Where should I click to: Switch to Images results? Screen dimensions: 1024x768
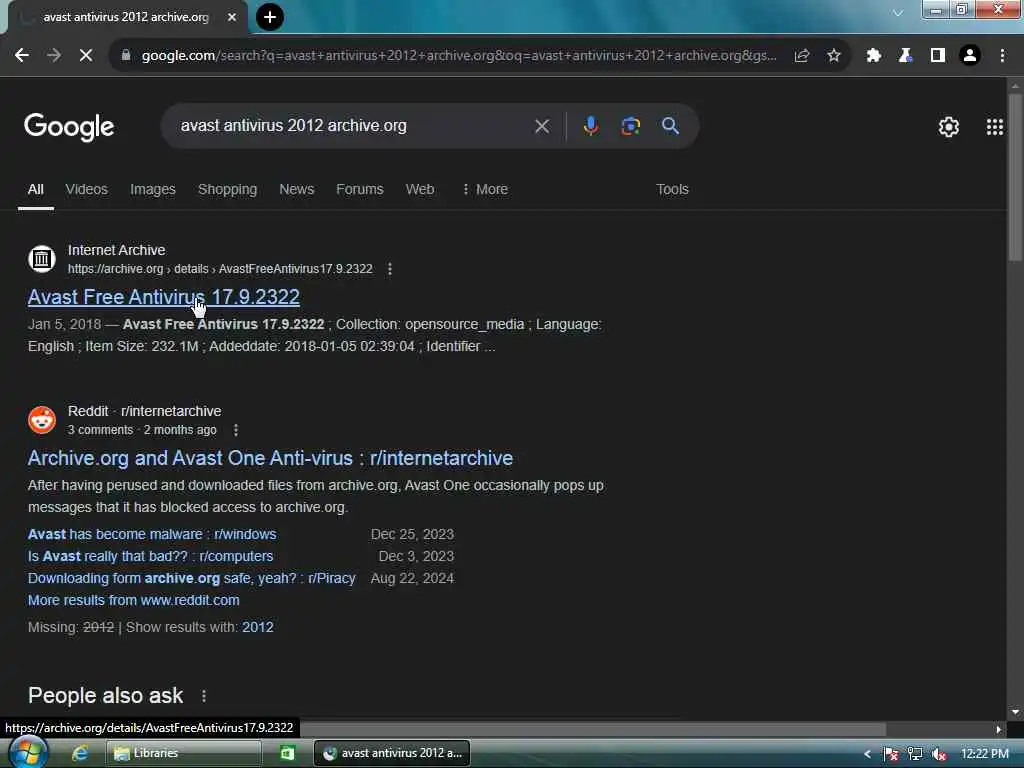point(153,189)
